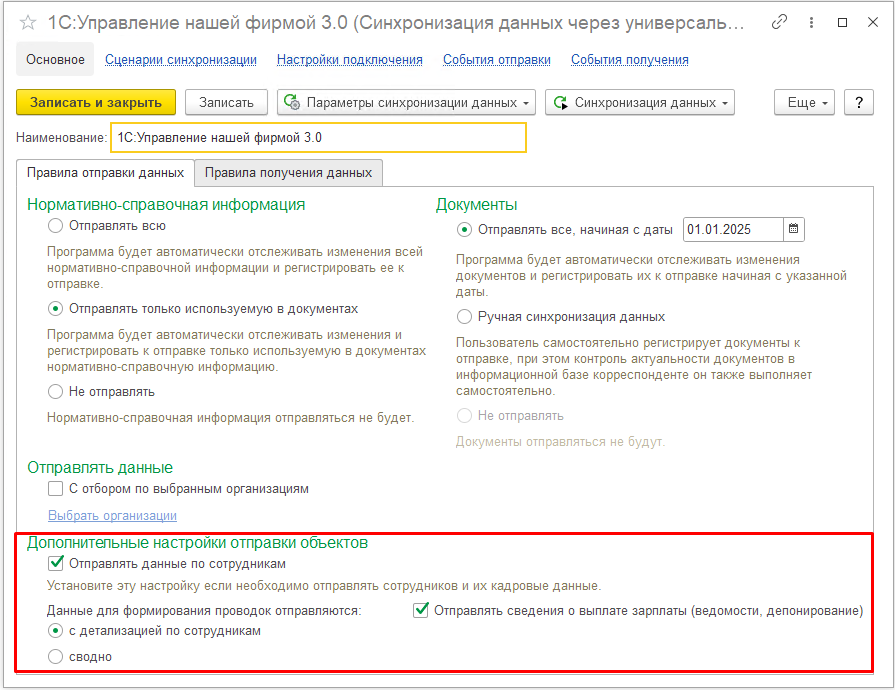
Task: Select the 'сводно' radio option
Action: pyautogui.click(x=56, y=657)
